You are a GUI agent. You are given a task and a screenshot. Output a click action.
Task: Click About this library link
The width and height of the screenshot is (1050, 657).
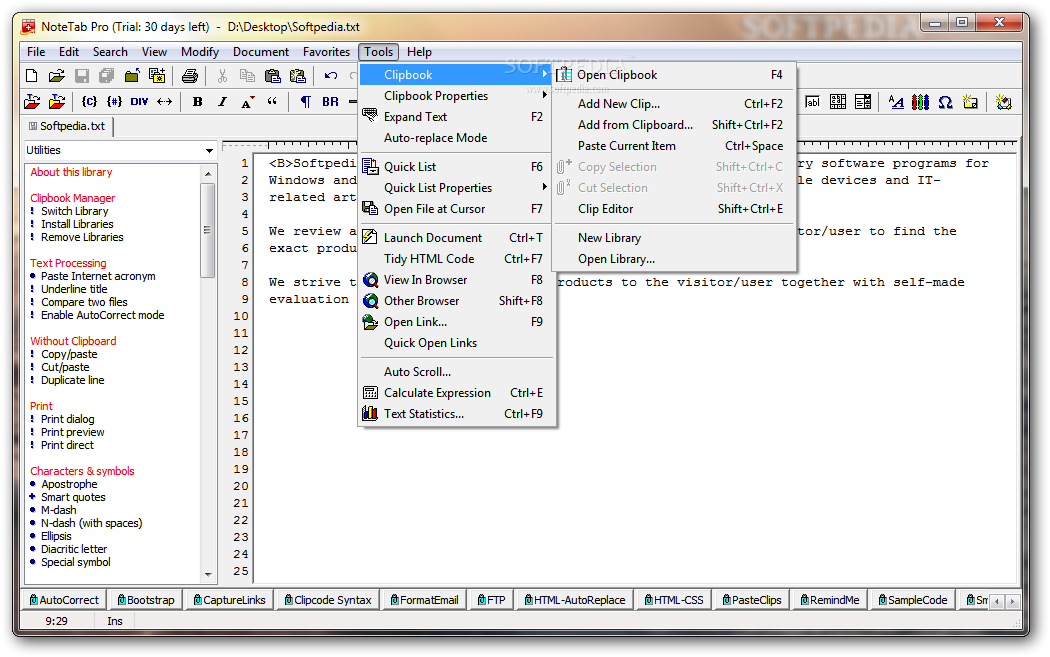[71, 172]
